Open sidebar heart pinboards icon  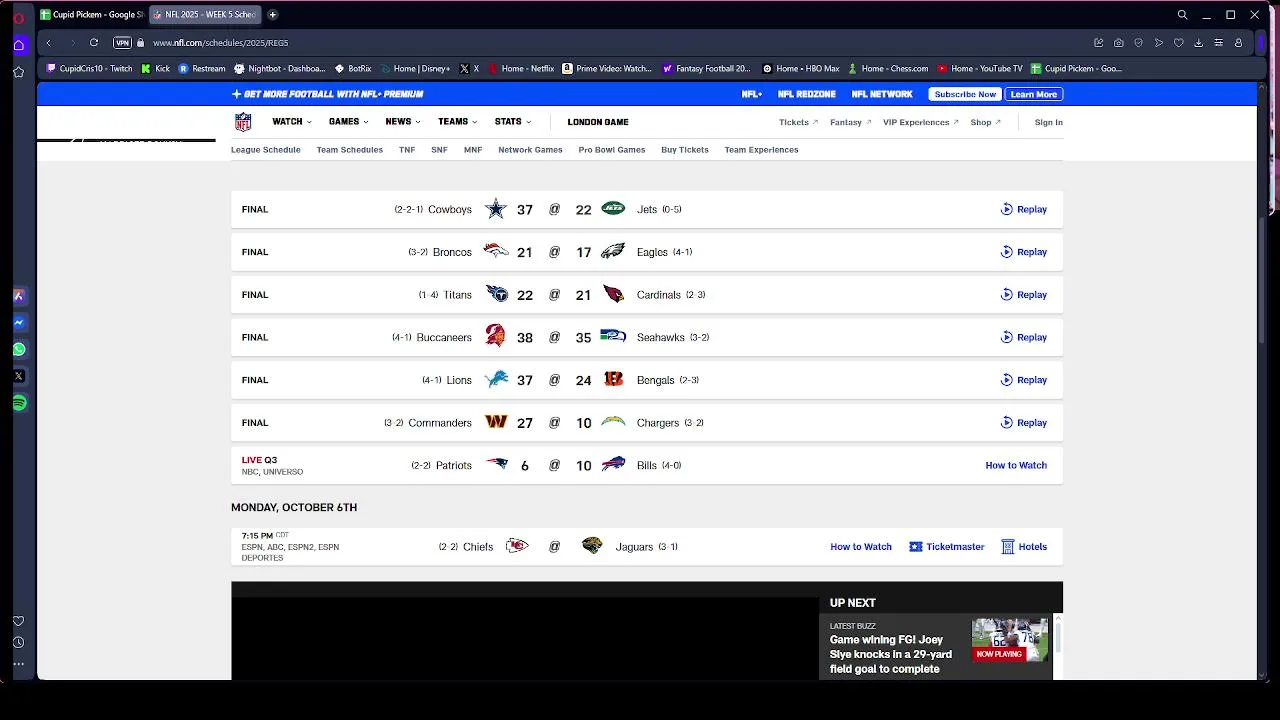click(19, 621)
